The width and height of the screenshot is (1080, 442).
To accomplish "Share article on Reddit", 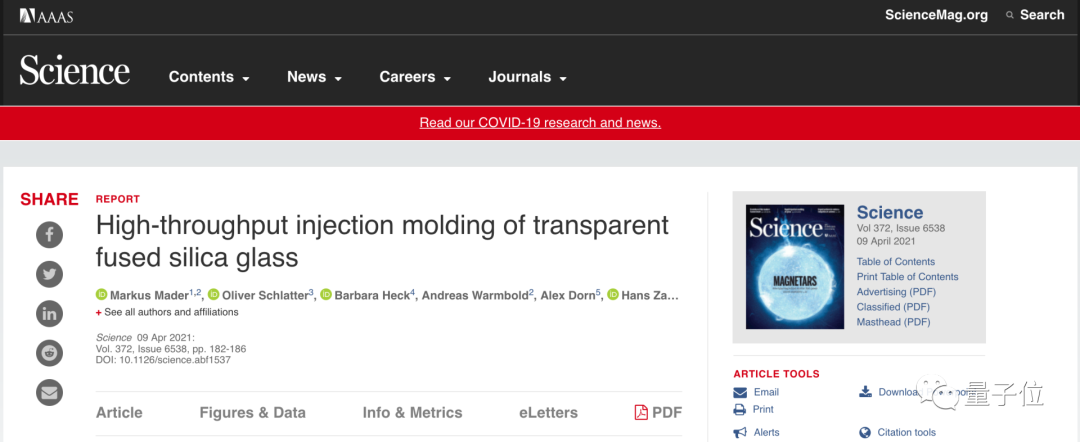I will 50,352.
